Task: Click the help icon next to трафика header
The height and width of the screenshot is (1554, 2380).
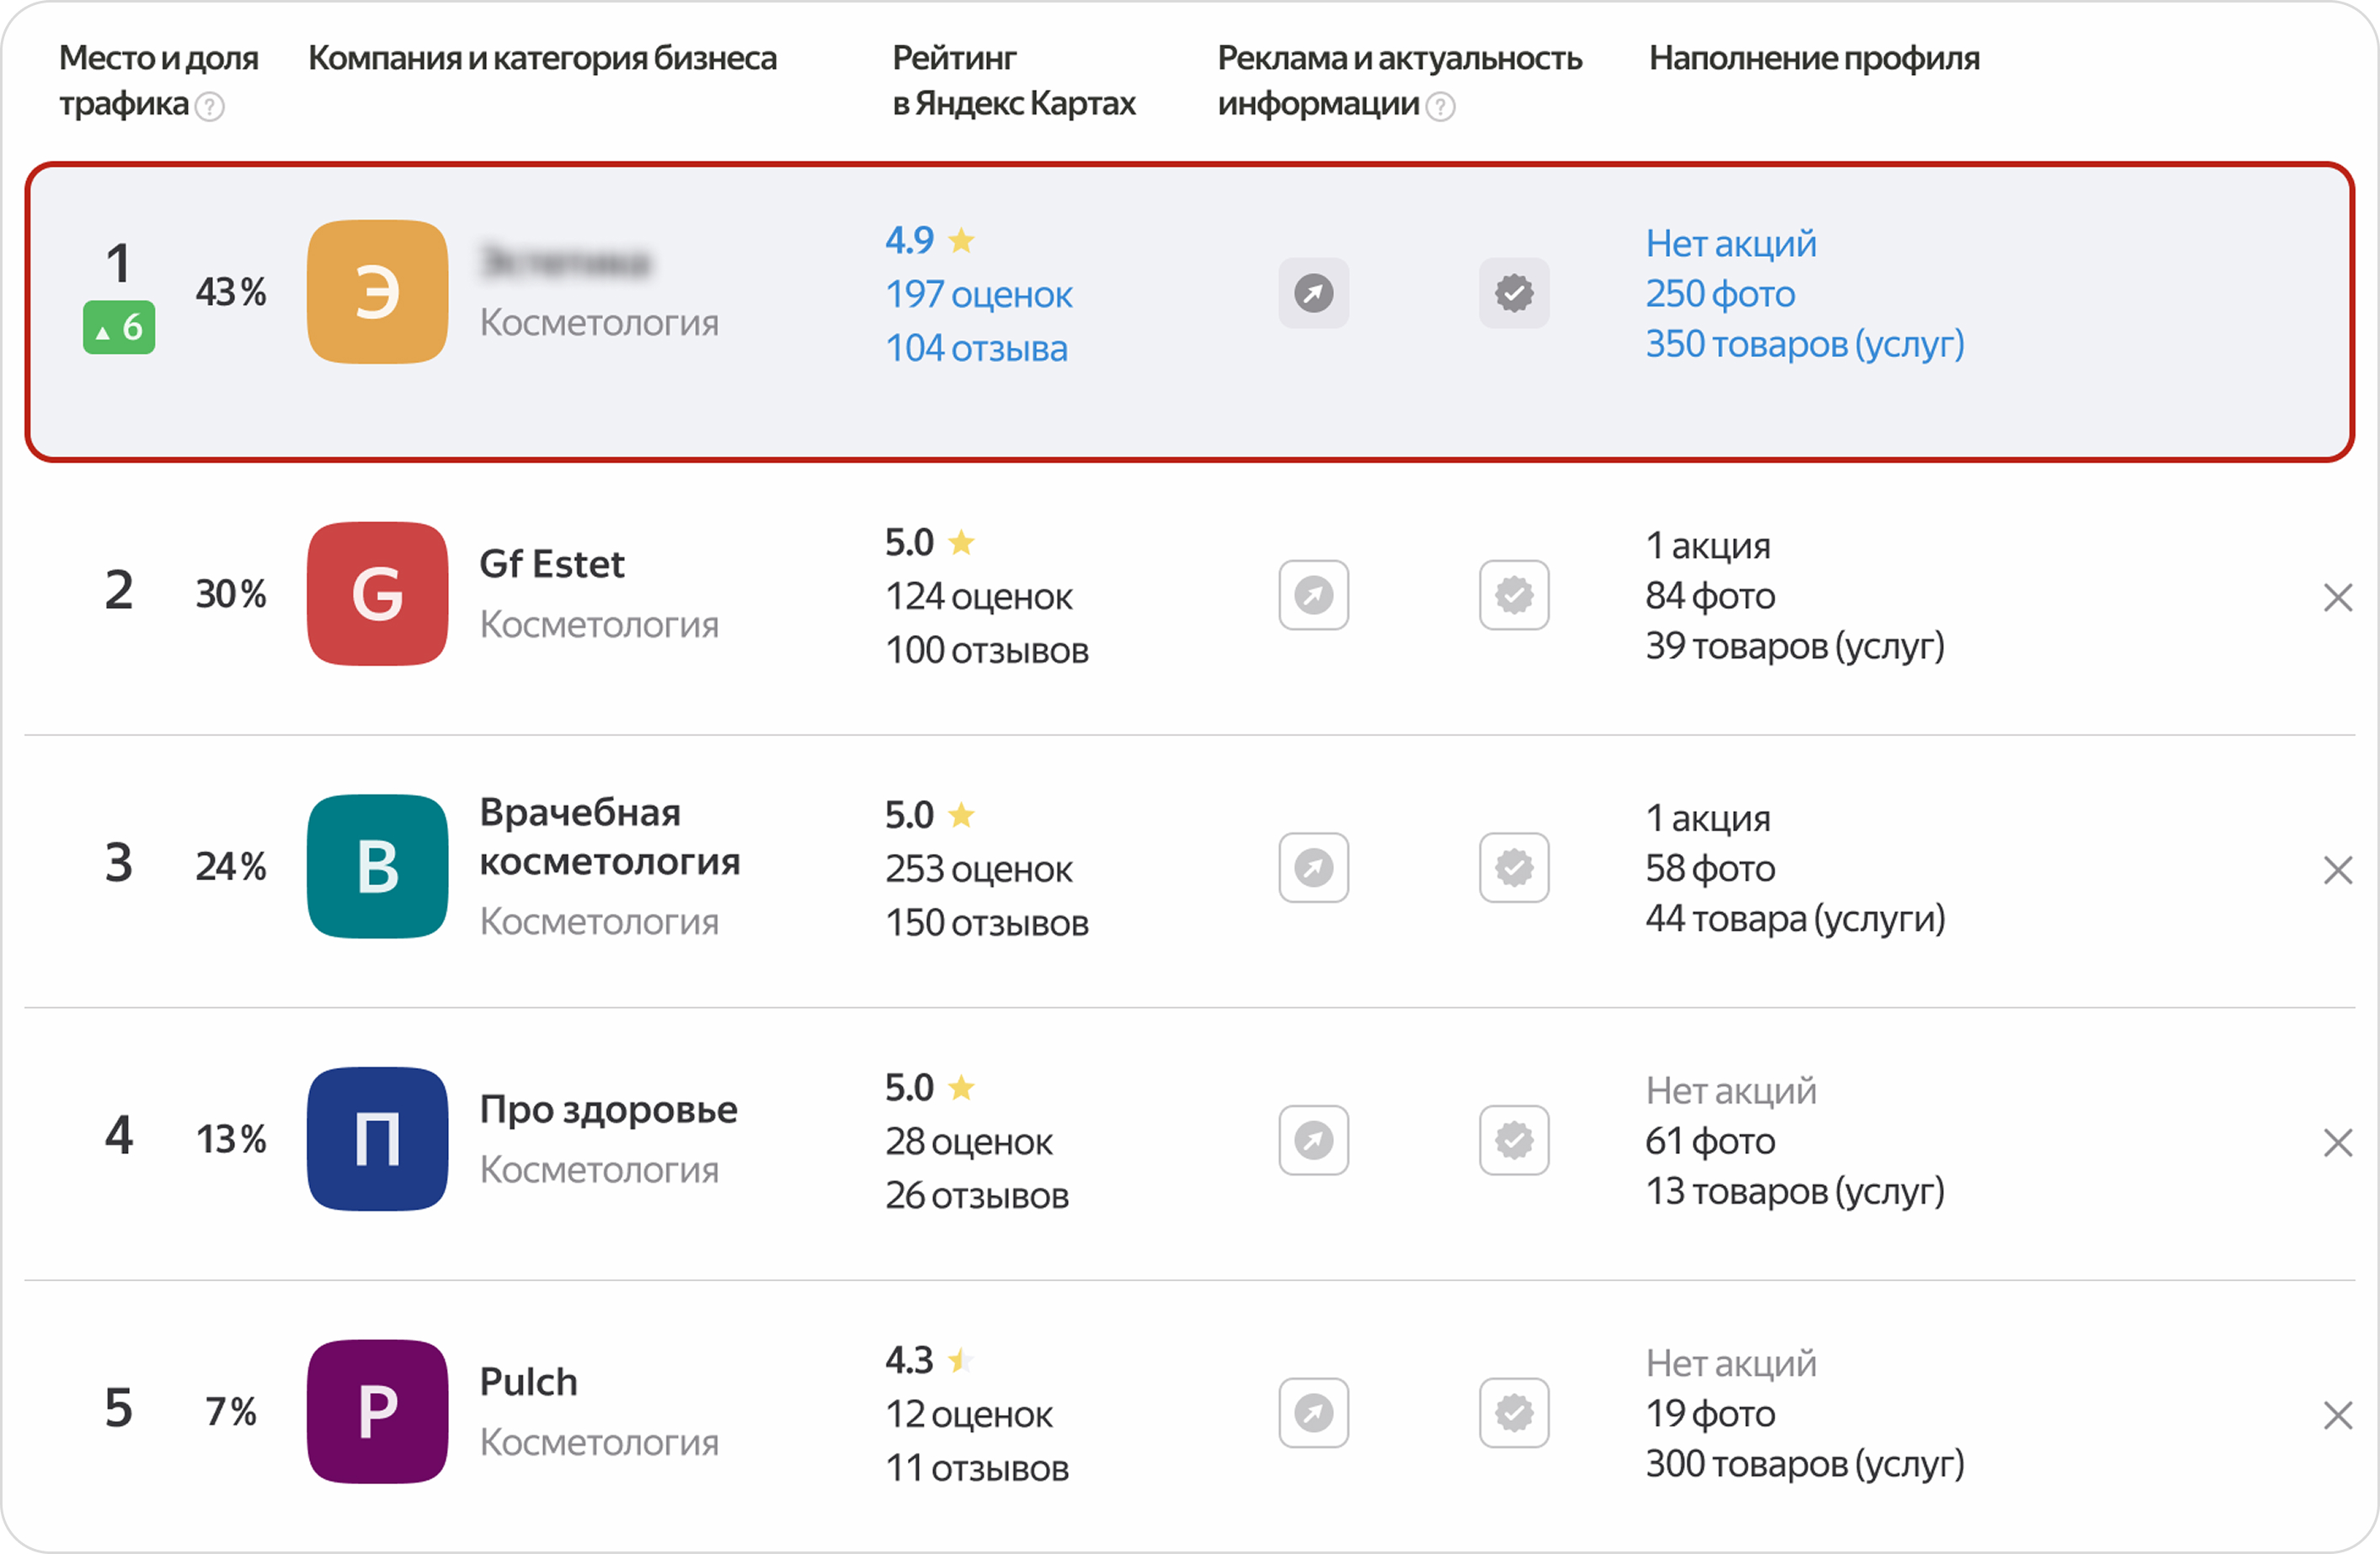Action: click(x=210, y=106)
